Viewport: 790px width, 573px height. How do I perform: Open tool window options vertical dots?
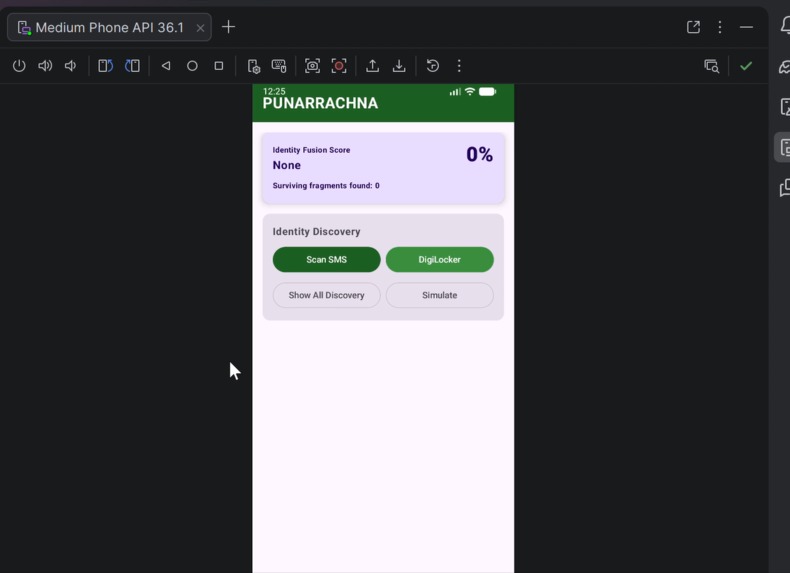point(720,27)
